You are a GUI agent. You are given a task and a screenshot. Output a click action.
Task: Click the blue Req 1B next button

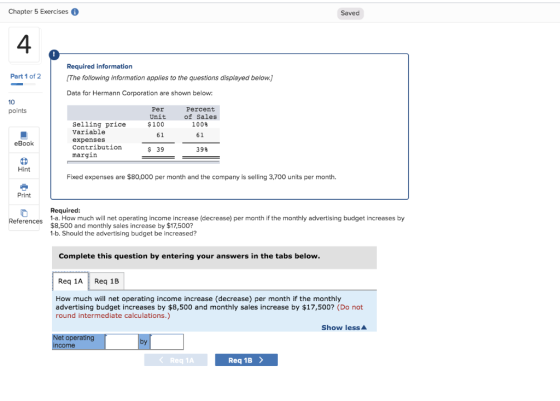pos(246,360)
